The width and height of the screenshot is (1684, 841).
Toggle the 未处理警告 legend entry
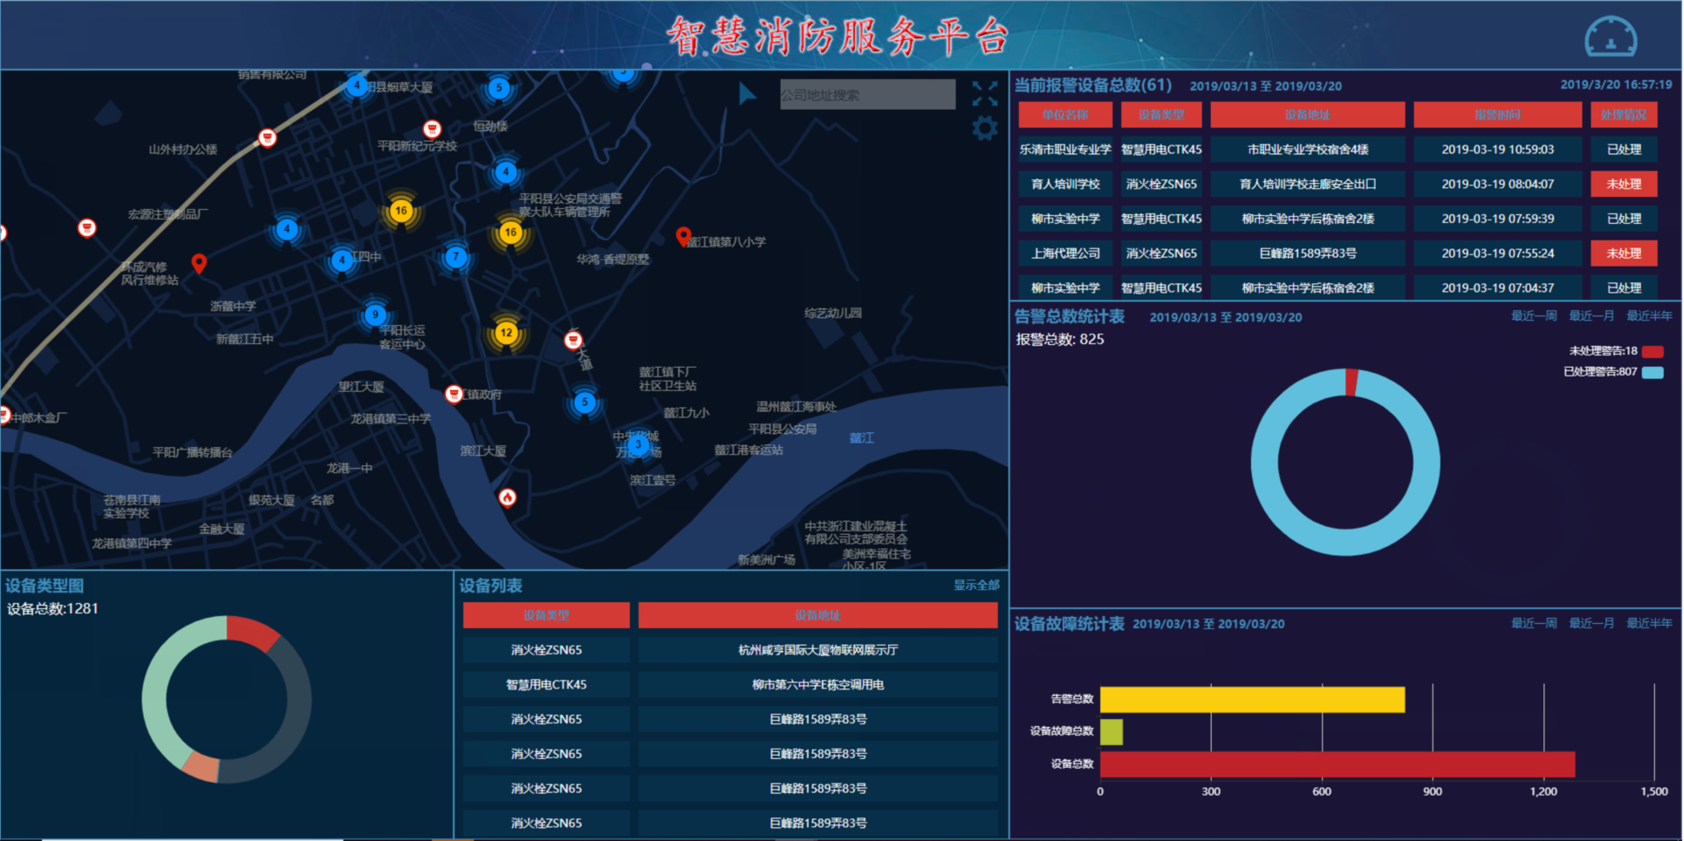pyautogui.click(x=1614, y=351)
